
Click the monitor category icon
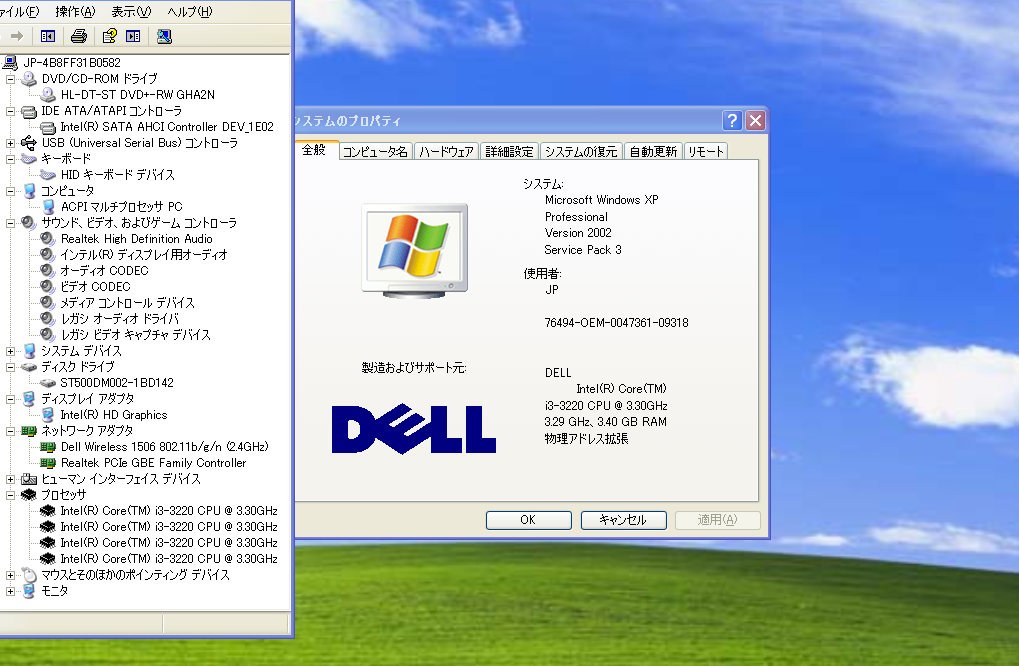coord(29,591)
